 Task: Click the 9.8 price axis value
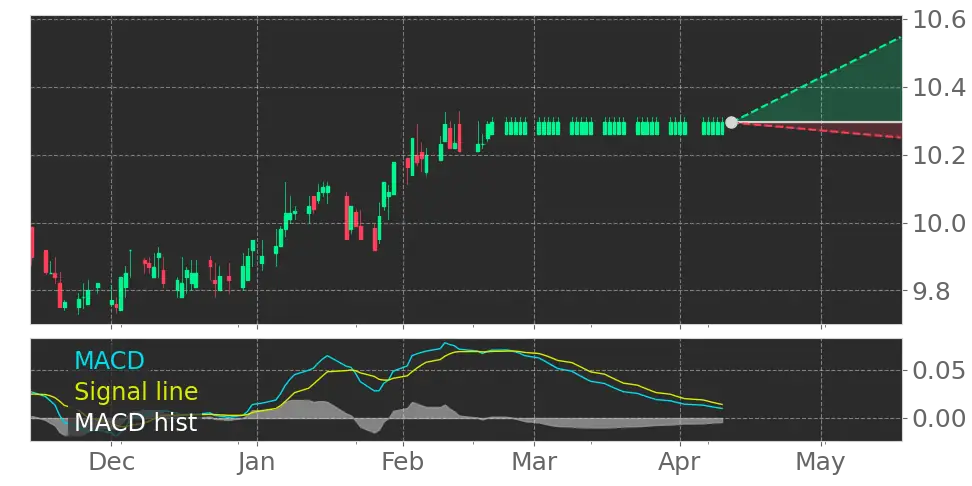[929, 290]
